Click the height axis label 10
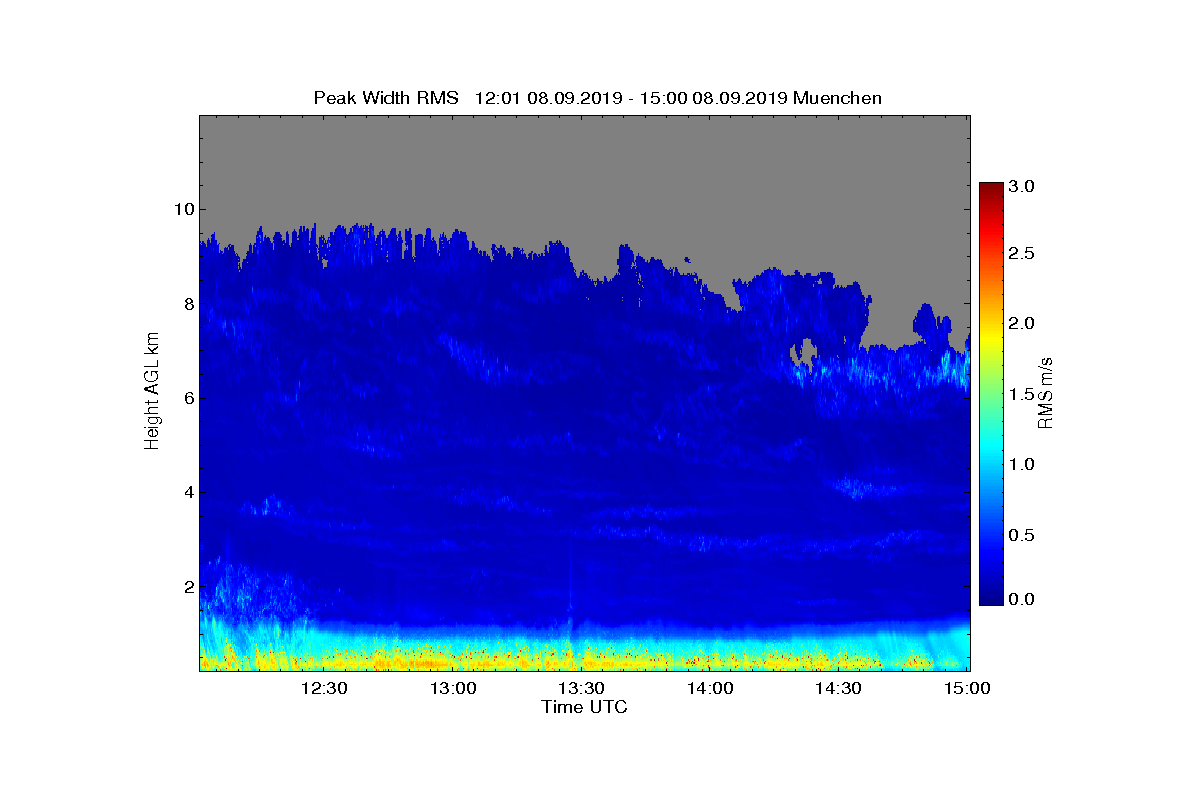Image resolution: width=1200 pixels, height=800 pixels. click(x=183, y=209)
